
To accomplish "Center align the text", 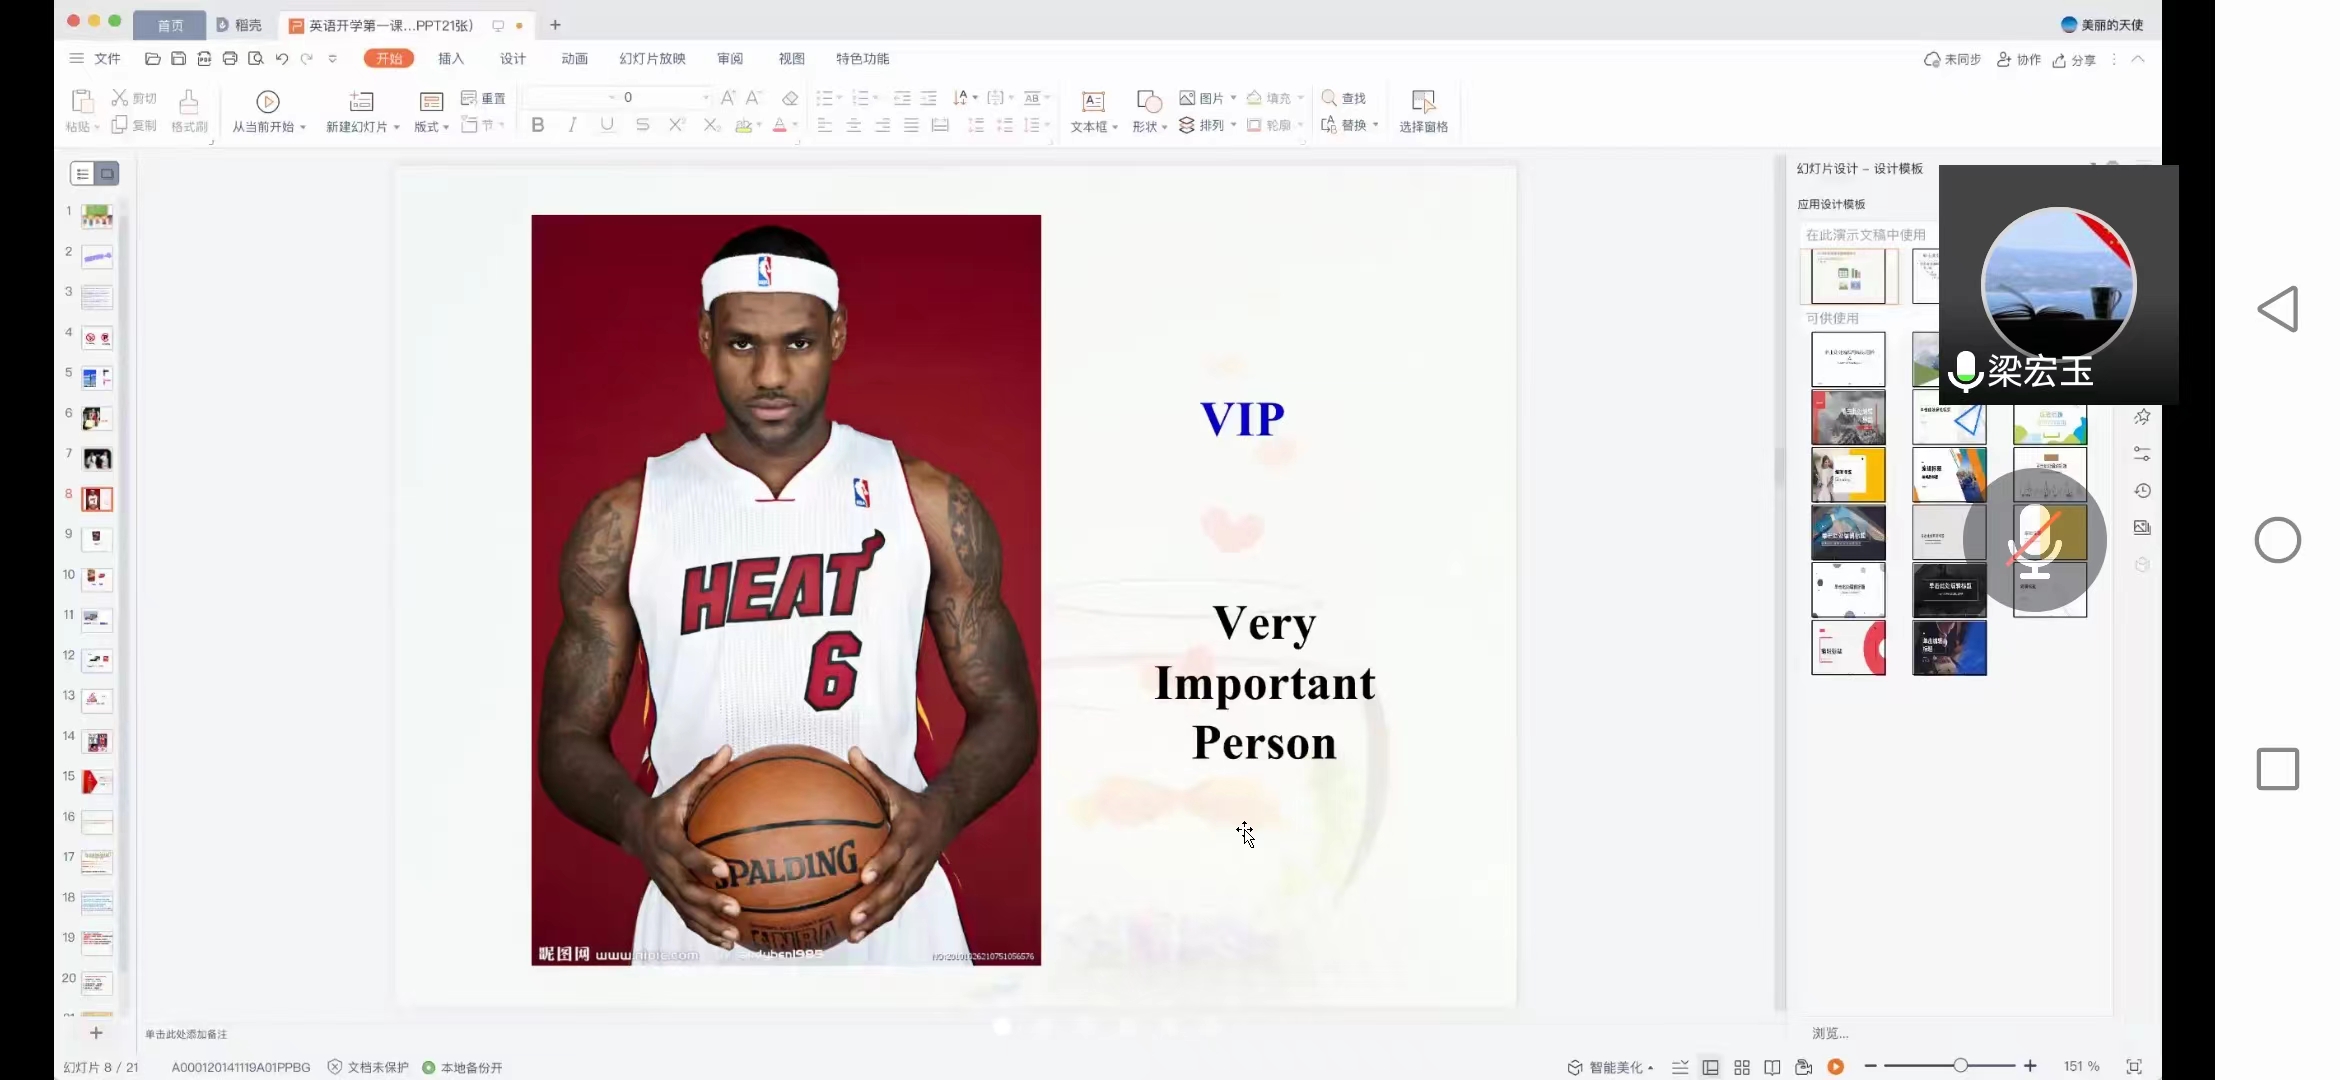I will coord(854,125).
